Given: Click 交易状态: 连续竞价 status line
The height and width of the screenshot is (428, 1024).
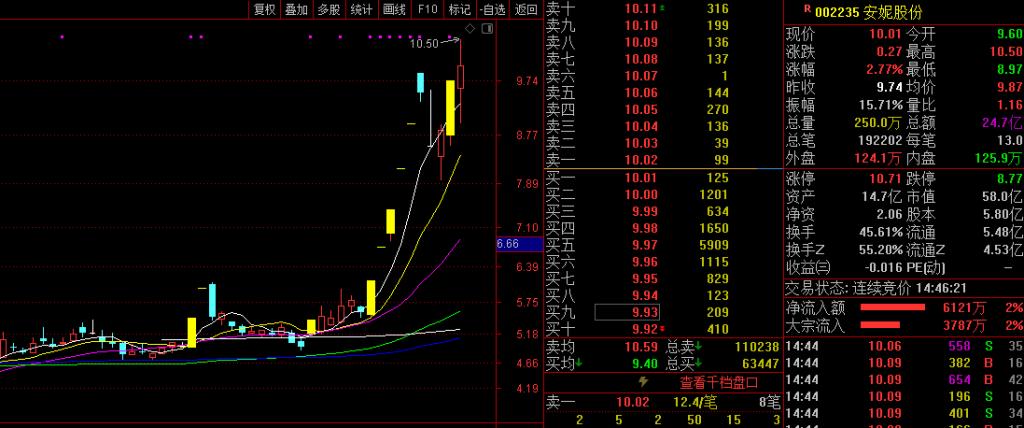Looking at the screenshot, I should (x=876, y=288).
